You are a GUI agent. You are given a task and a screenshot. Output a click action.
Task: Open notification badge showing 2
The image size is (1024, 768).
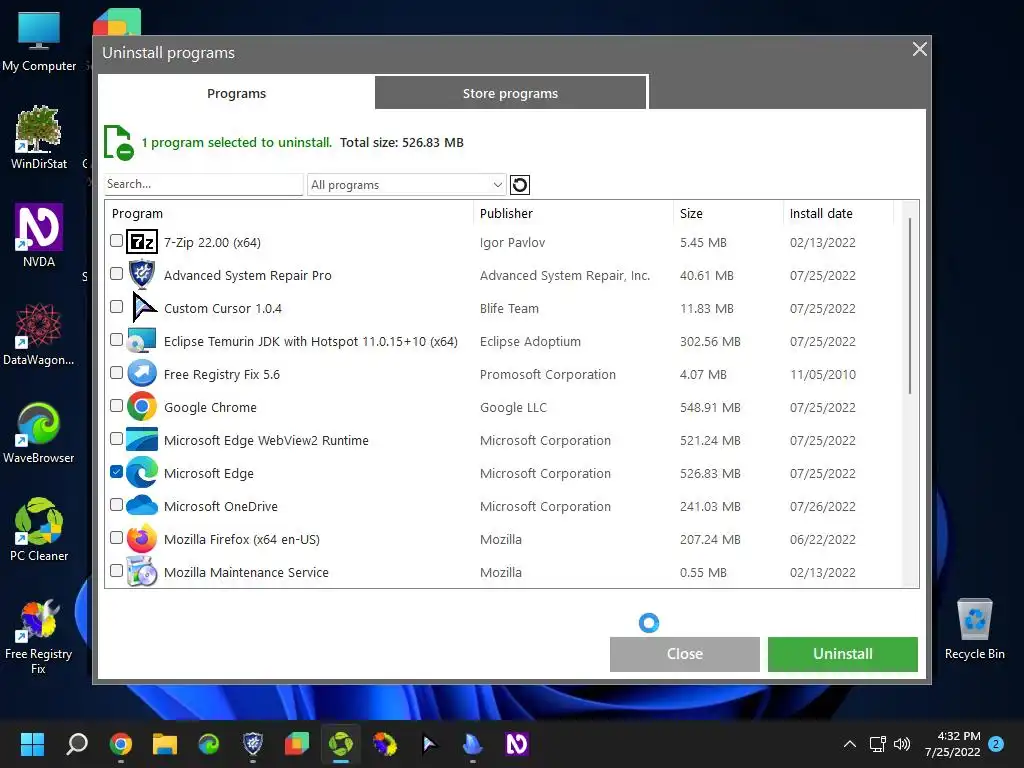click(996, 744)
